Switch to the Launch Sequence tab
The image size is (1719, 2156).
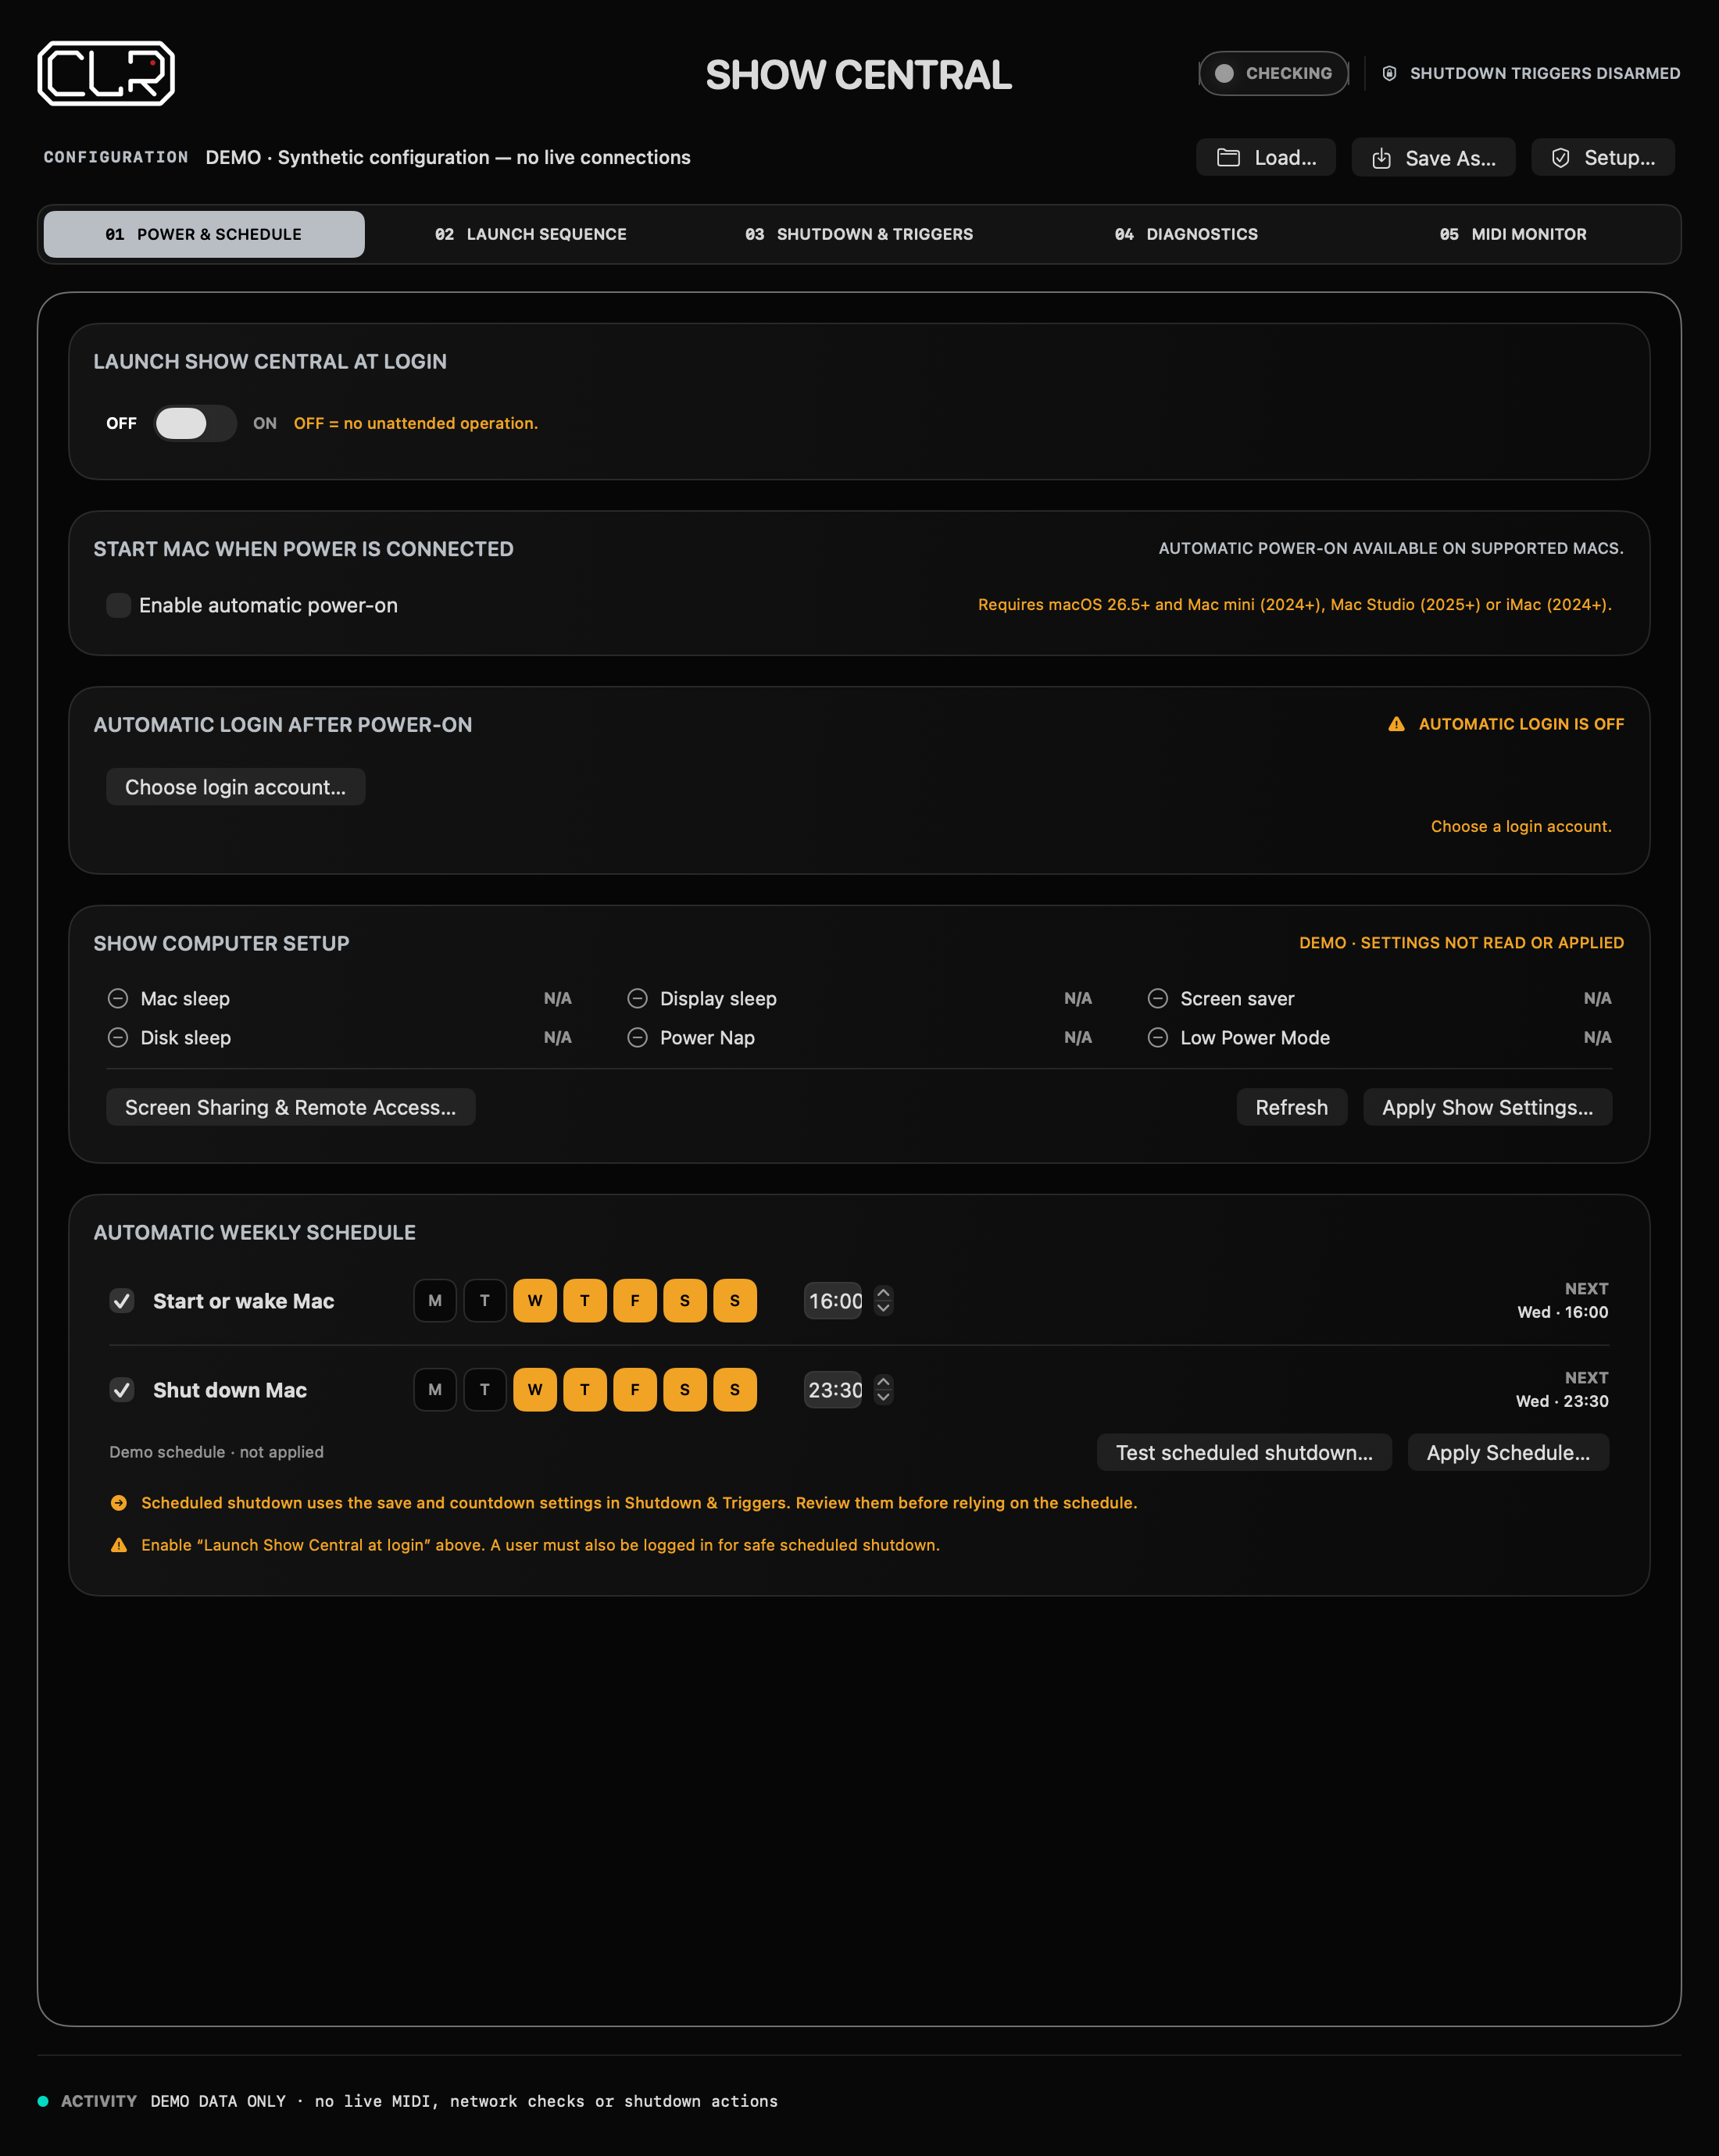(x=531, y=234)
